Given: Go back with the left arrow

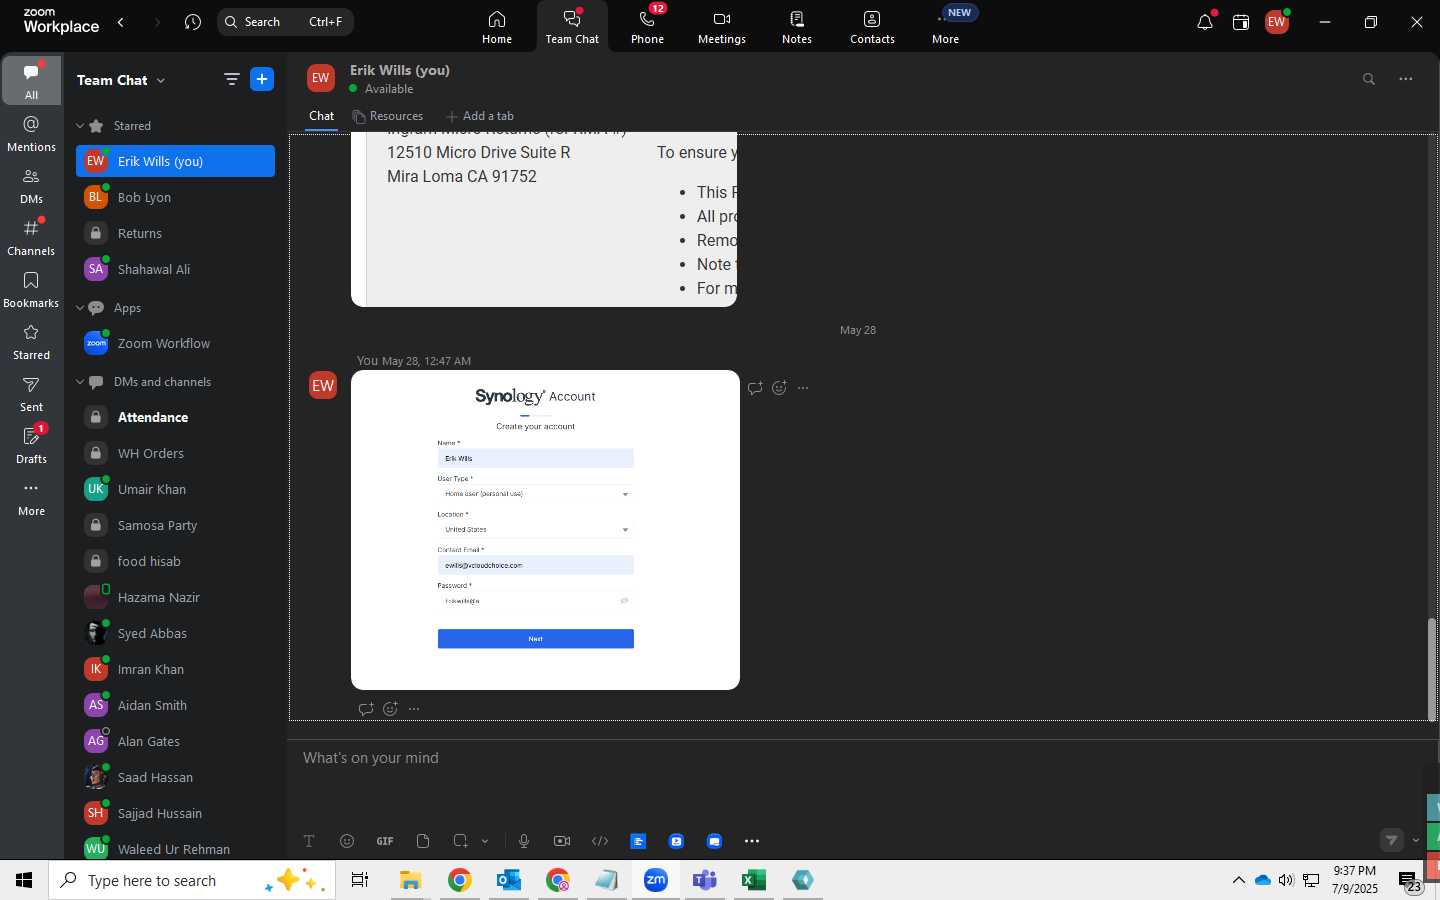Looking at the screenshot, I should coord(121,22).
